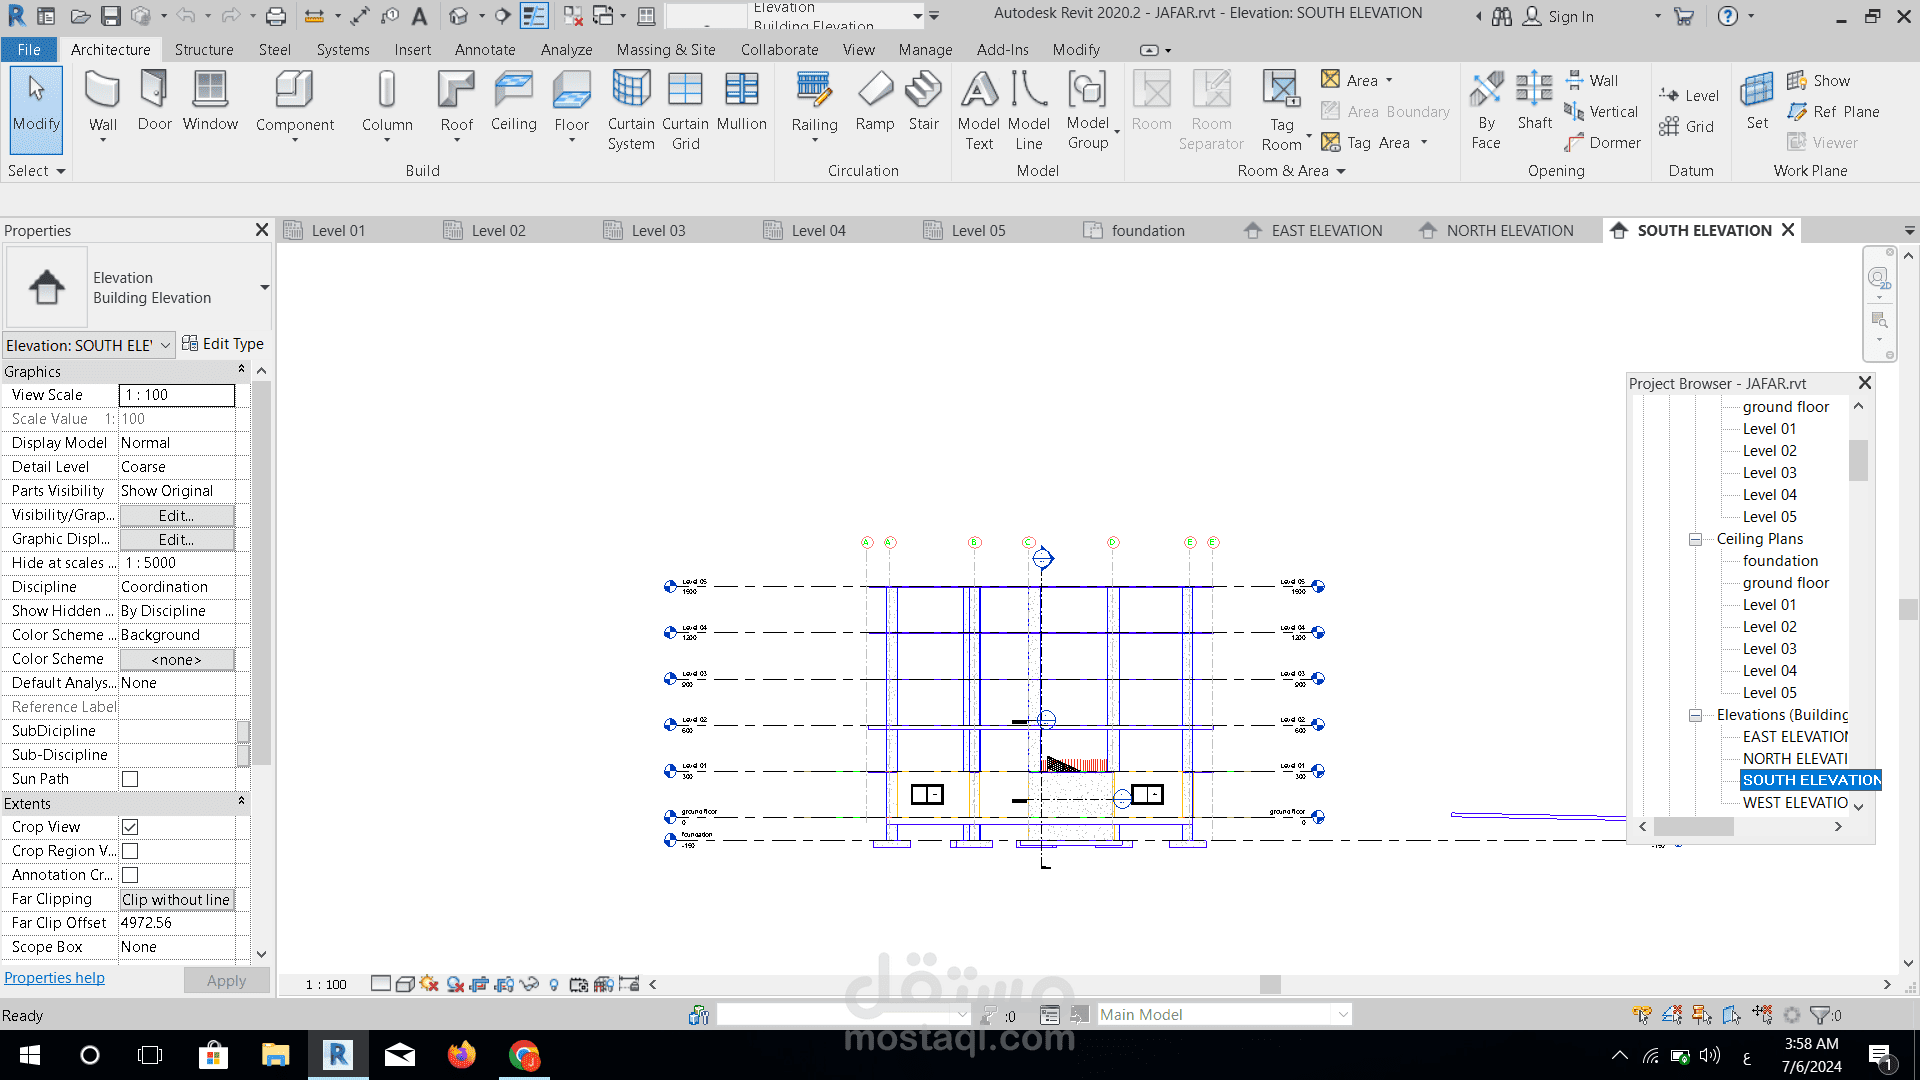Click the Far Clip Offset value field
The image size is (1920, 1080).
(x=177, y=923)
